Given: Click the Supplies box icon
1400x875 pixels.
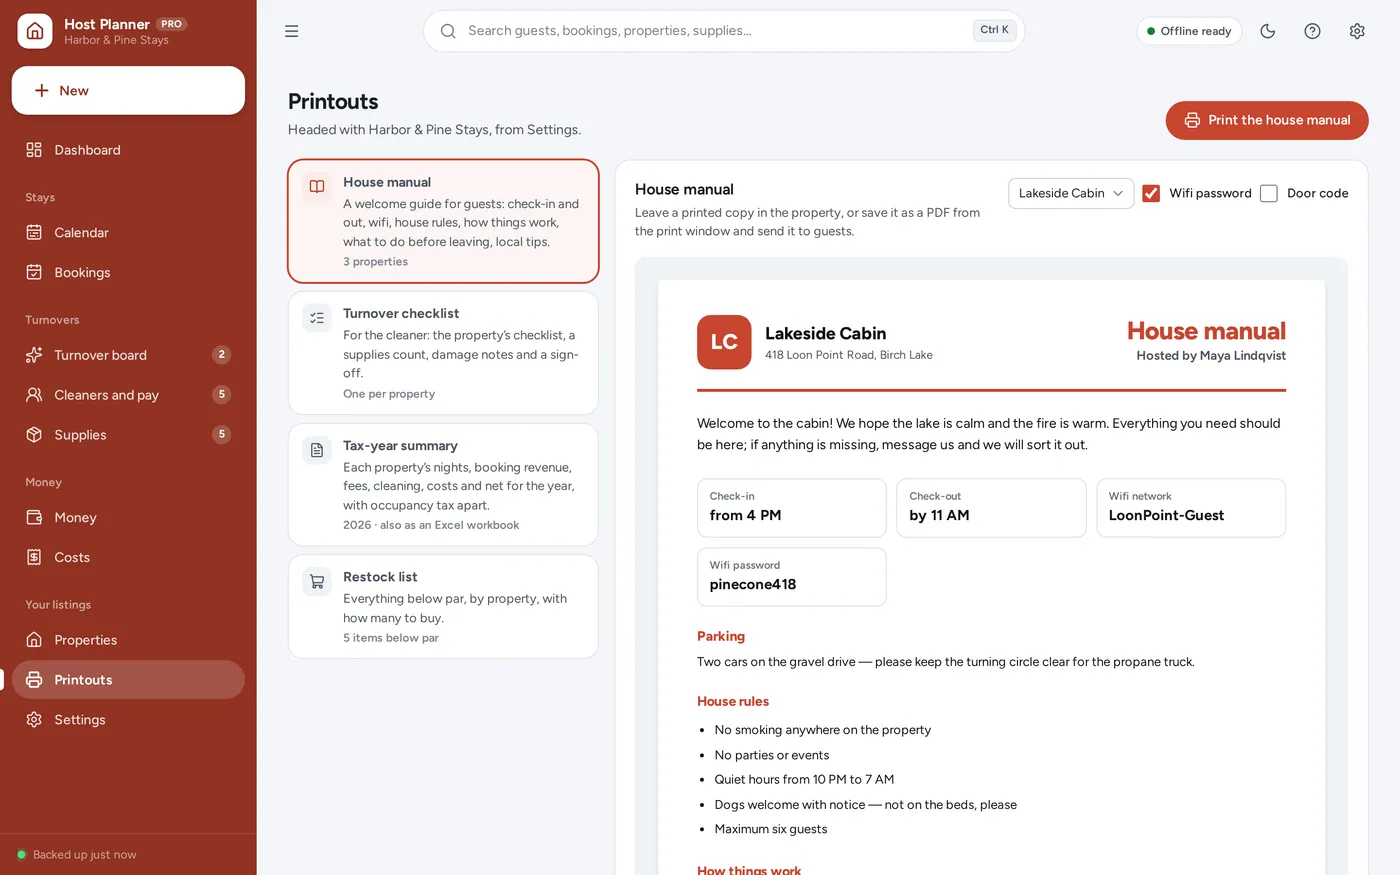Looking at the screenshot, I should pyautogui.click(x=34, y=435).
